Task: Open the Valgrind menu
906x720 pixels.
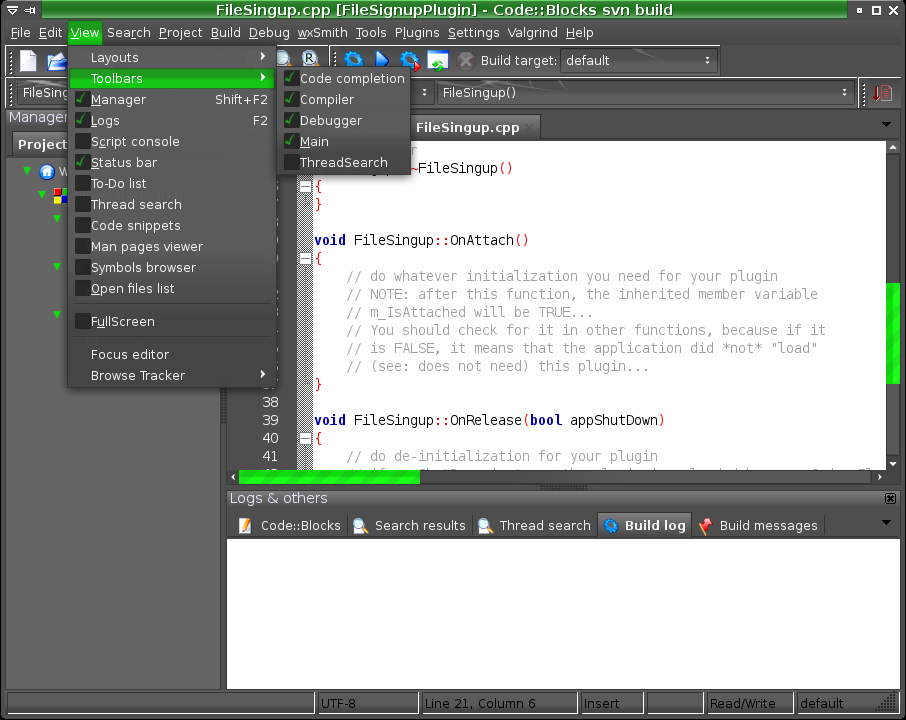Action: [532, 32]
